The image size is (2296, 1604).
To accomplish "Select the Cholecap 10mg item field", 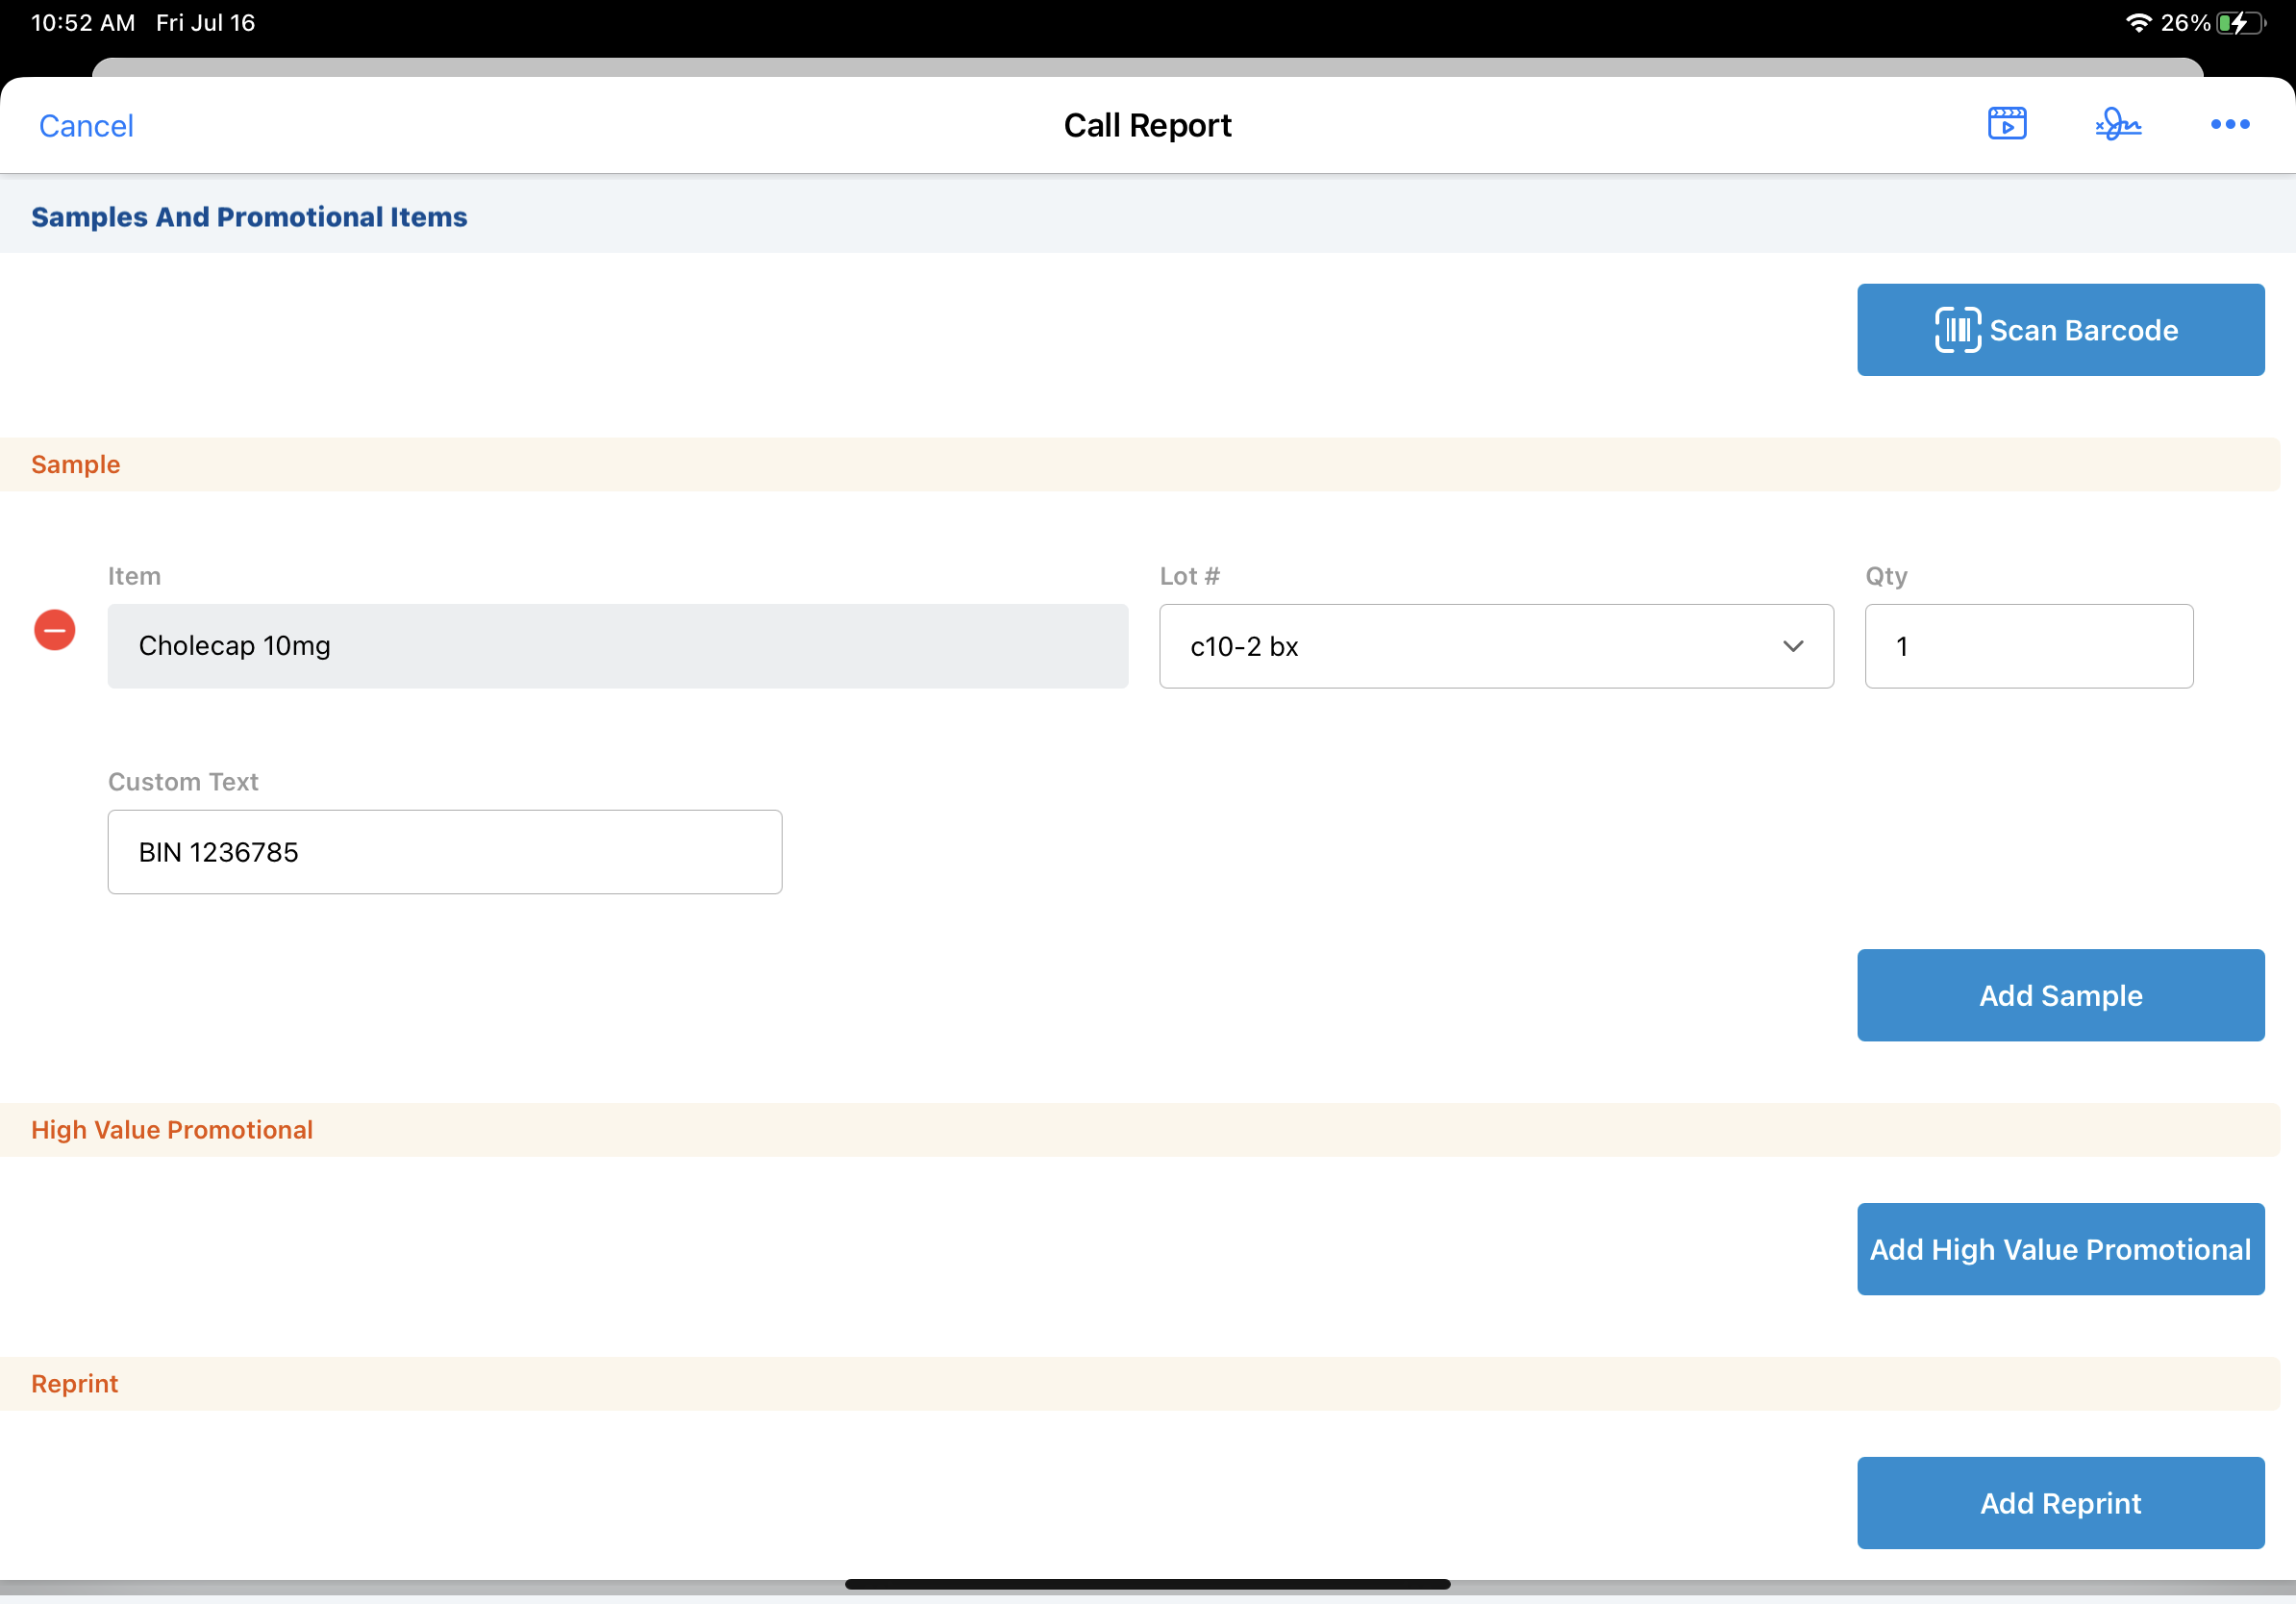I will click(617, 646).
